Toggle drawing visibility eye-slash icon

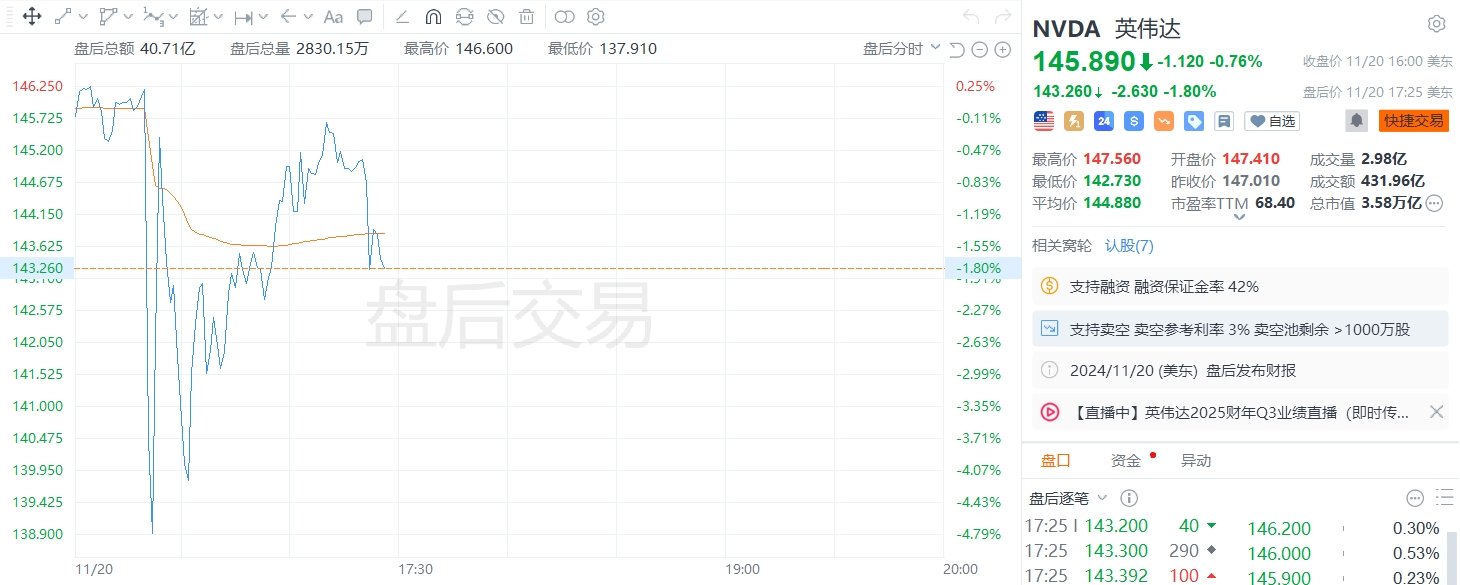click(x=495, y=17)
